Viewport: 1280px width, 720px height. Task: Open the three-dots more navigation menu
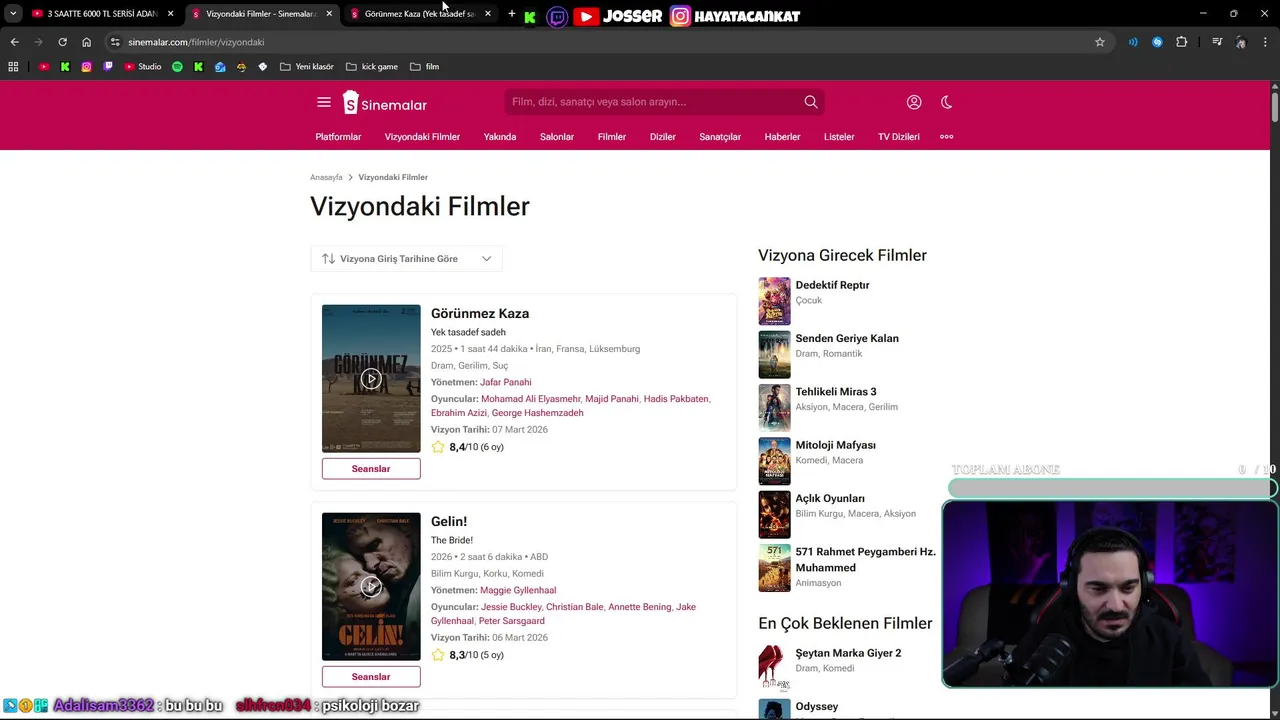pyautogui.click(x=947, y=137)
